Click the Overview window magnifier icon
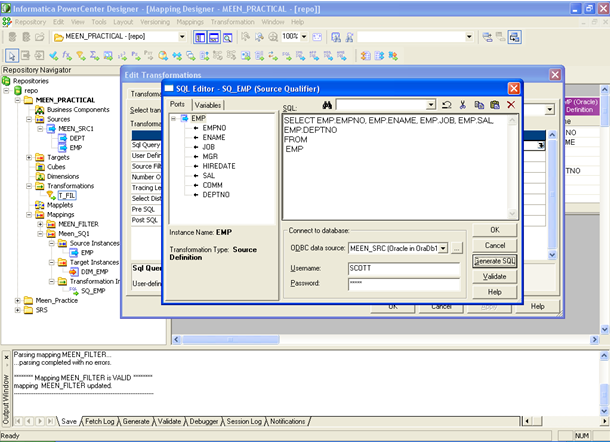The image size is (610, 442). tap(228, 37)
